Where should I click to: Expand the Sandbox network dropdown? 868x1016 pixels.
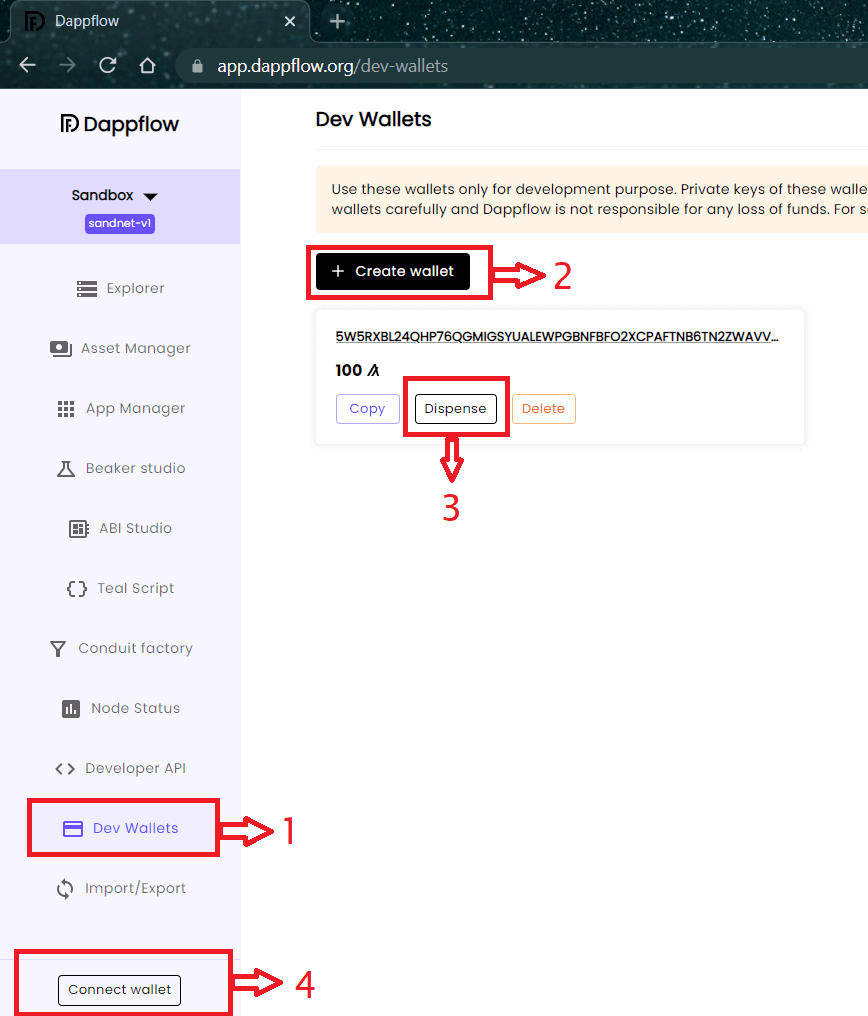(x=115, y=195)
